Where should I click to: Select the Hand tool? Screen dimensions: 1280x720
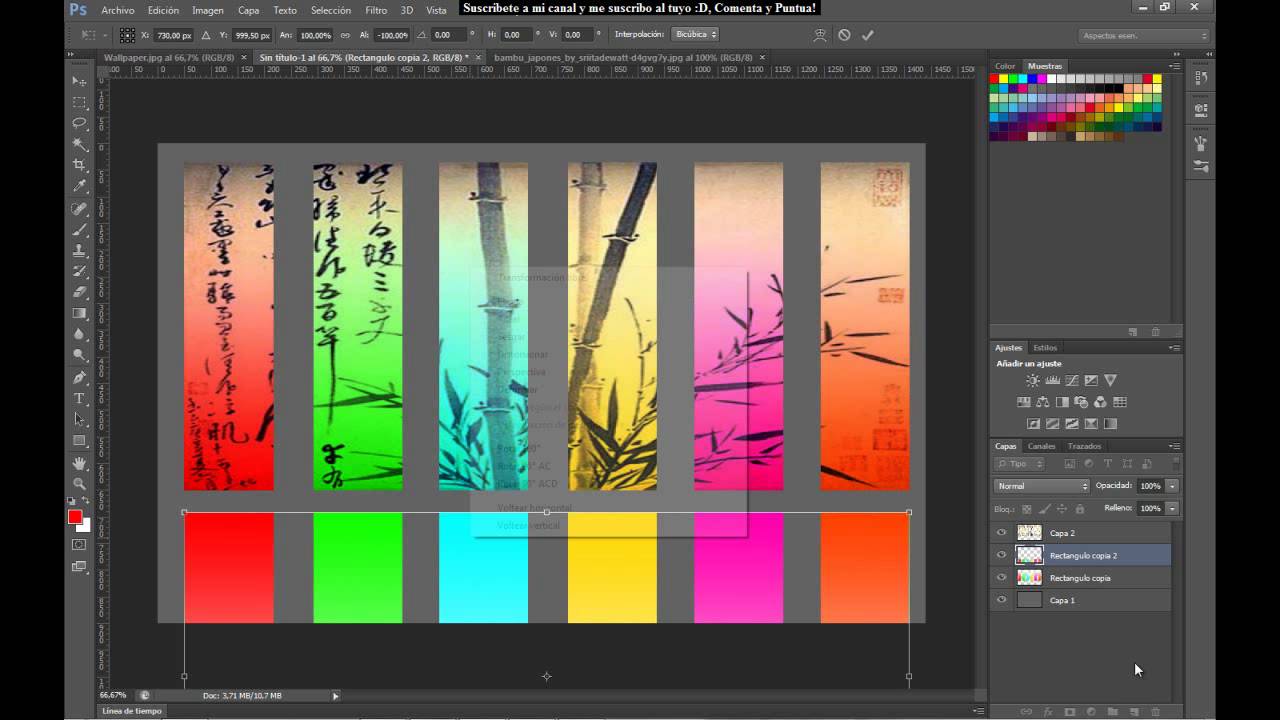pos(80,463)
